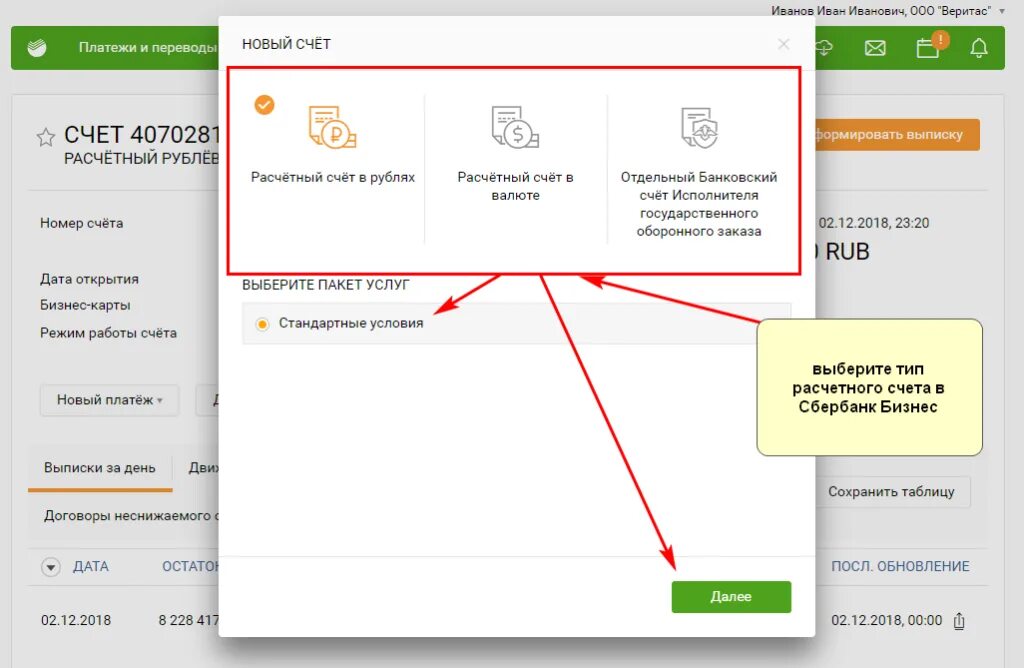This screenshot has height=668, width=1024.
Task: Click the 02.12.2018, 00:00 update time cell
Action: click(886, 620)
